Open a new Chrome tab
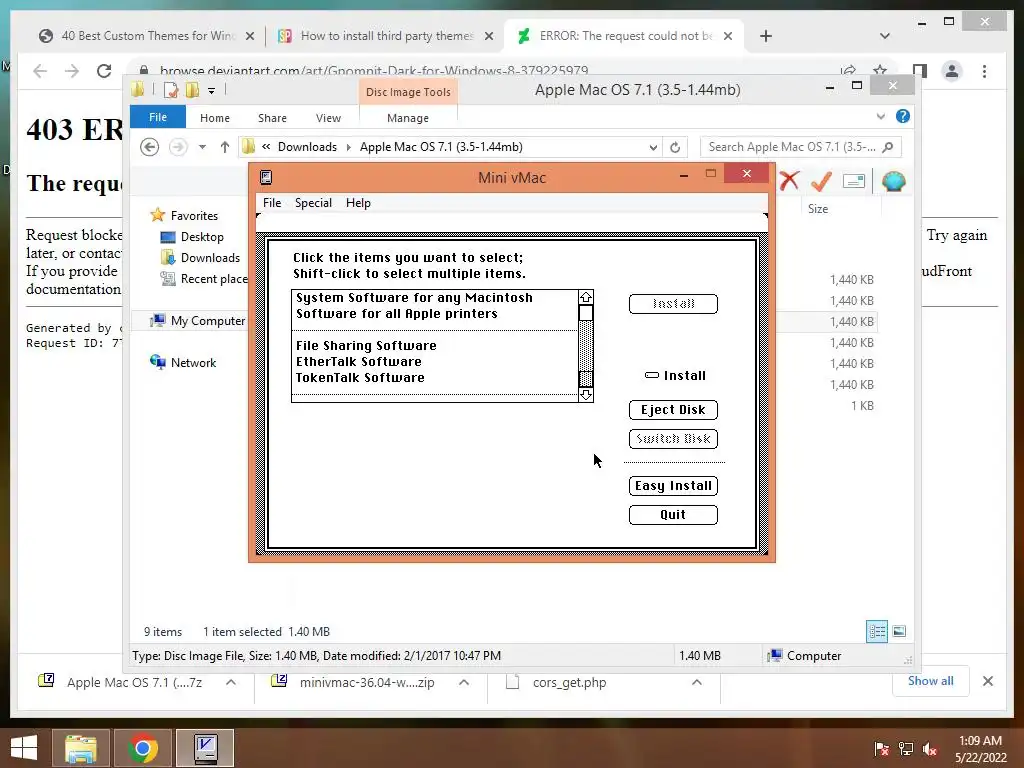This screenshot has width=1024, height=768. (x=765, y=36)
